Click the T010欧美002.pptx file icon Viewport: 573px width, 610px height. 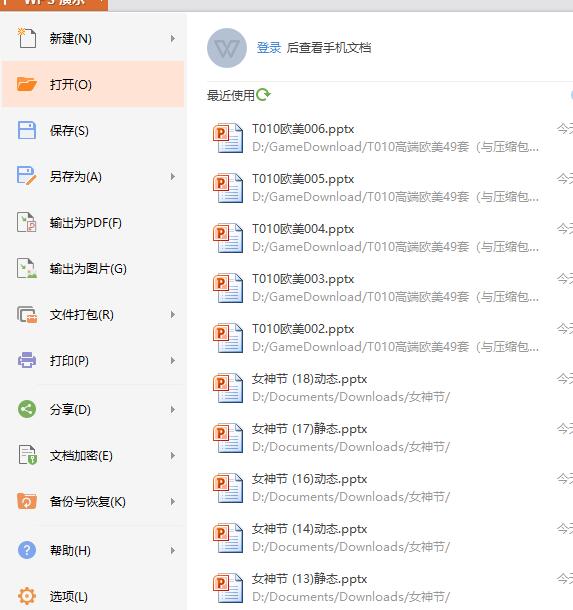tap(228, 338)
